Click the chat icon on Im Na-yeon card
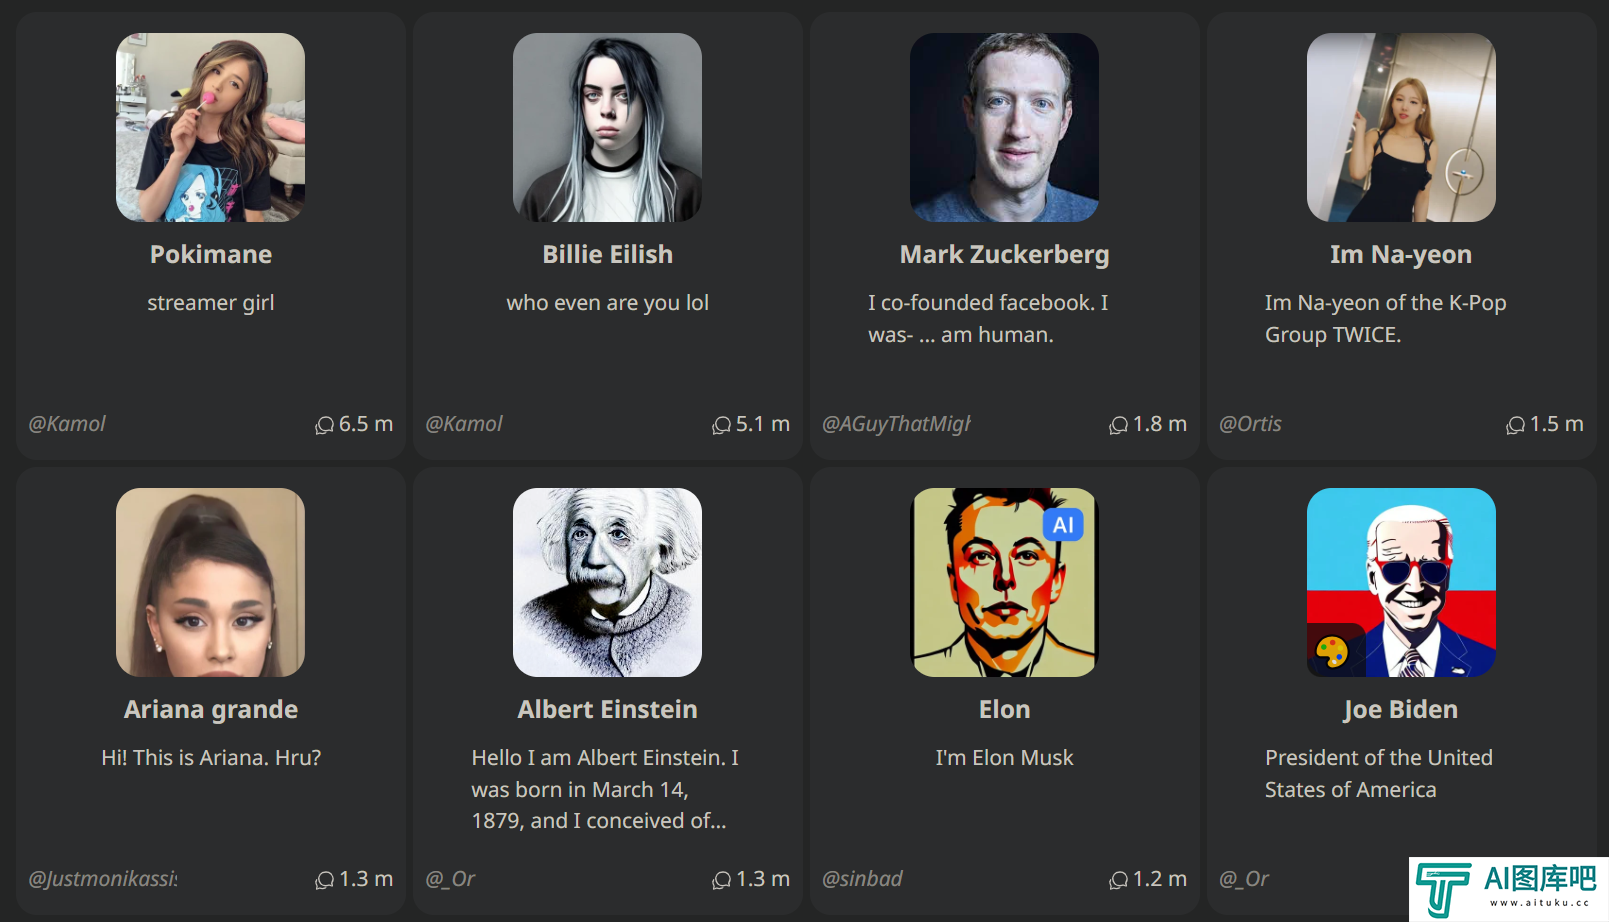This screenshot has height=922, width=1609. [x=1515, y=425]
